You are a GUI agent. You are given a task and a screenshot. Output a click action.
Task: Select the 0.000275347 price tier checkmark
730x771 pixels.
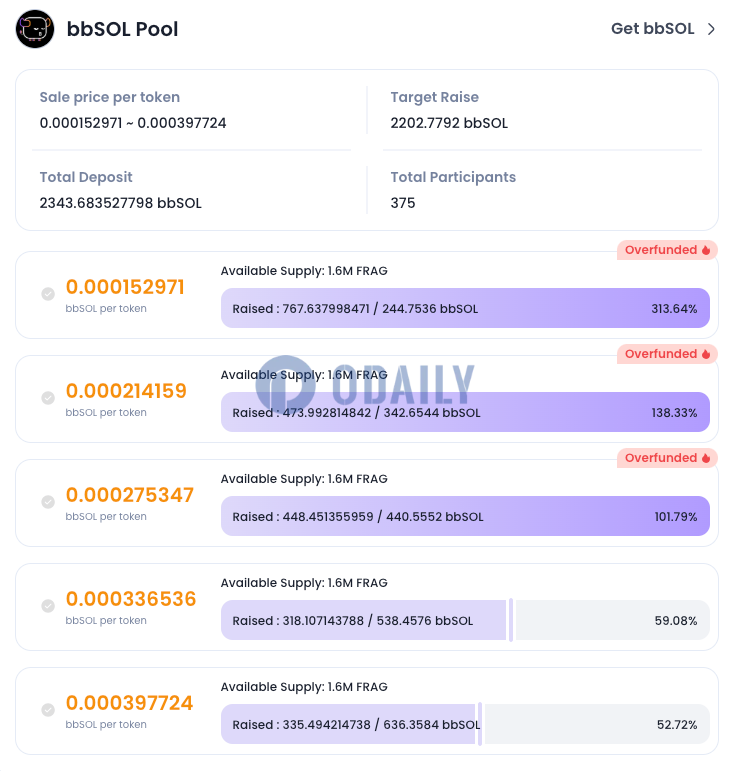[48, 502]
